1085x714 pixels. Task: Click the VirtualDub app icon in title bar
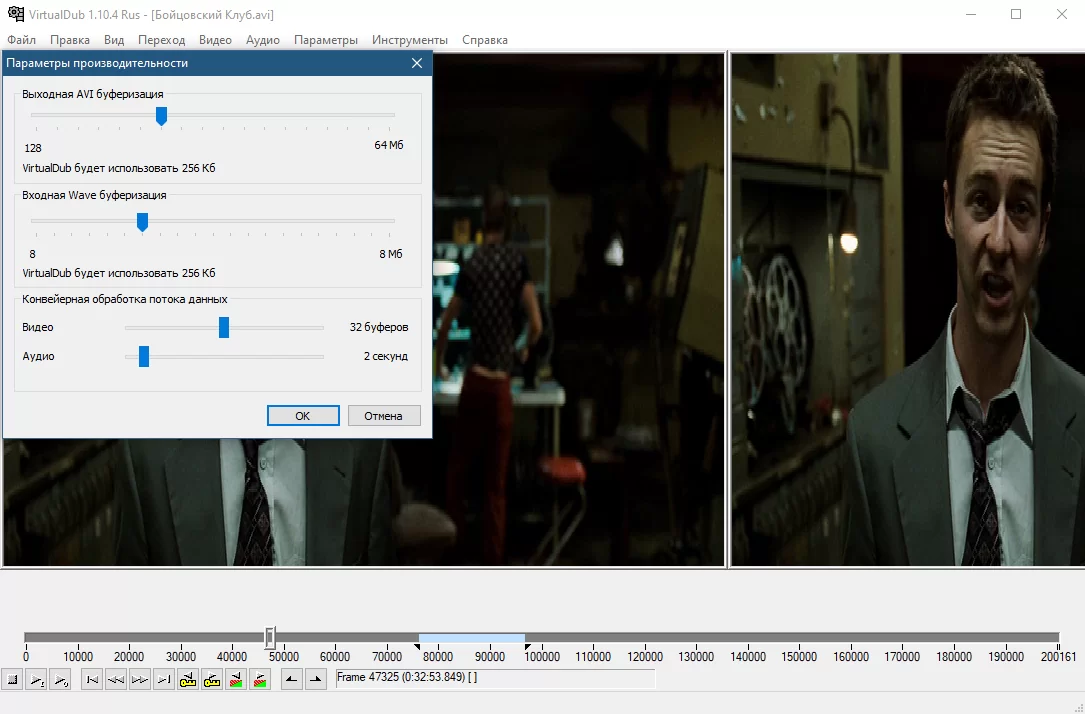tap(15, 14)
